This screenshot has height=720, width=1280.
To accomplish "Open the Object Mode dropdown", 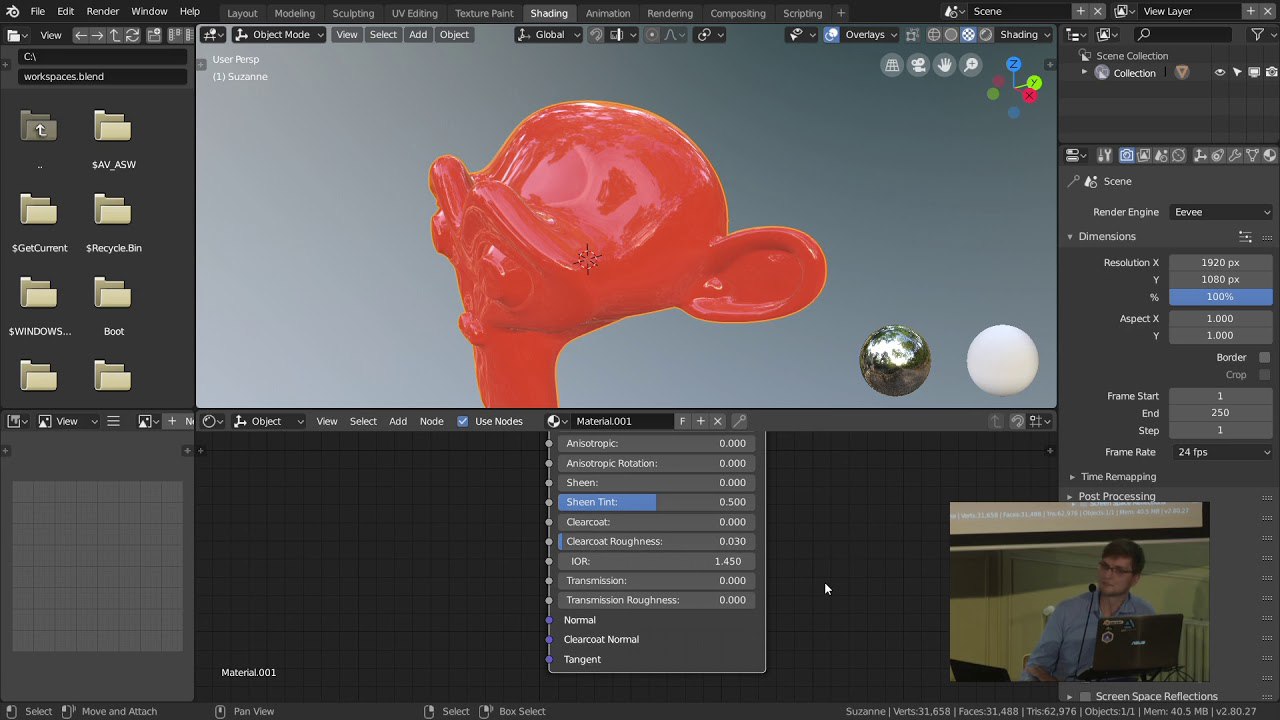I will (x=279, y=34).
